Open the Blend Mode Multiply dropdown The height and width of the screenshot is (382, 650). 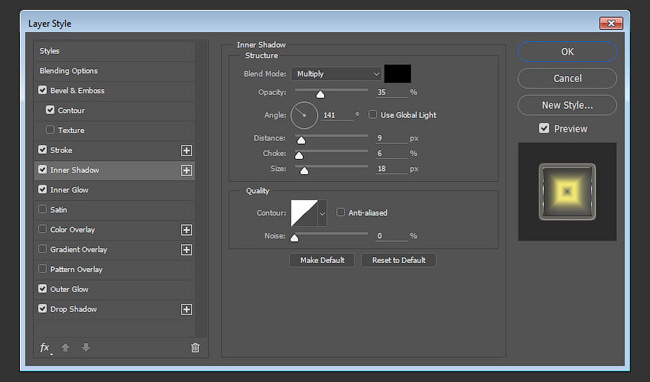click(336, 74)
